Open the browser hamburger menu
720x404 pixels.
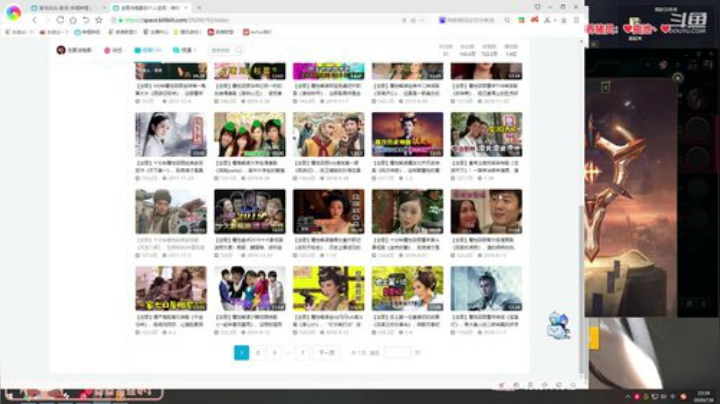576,20
